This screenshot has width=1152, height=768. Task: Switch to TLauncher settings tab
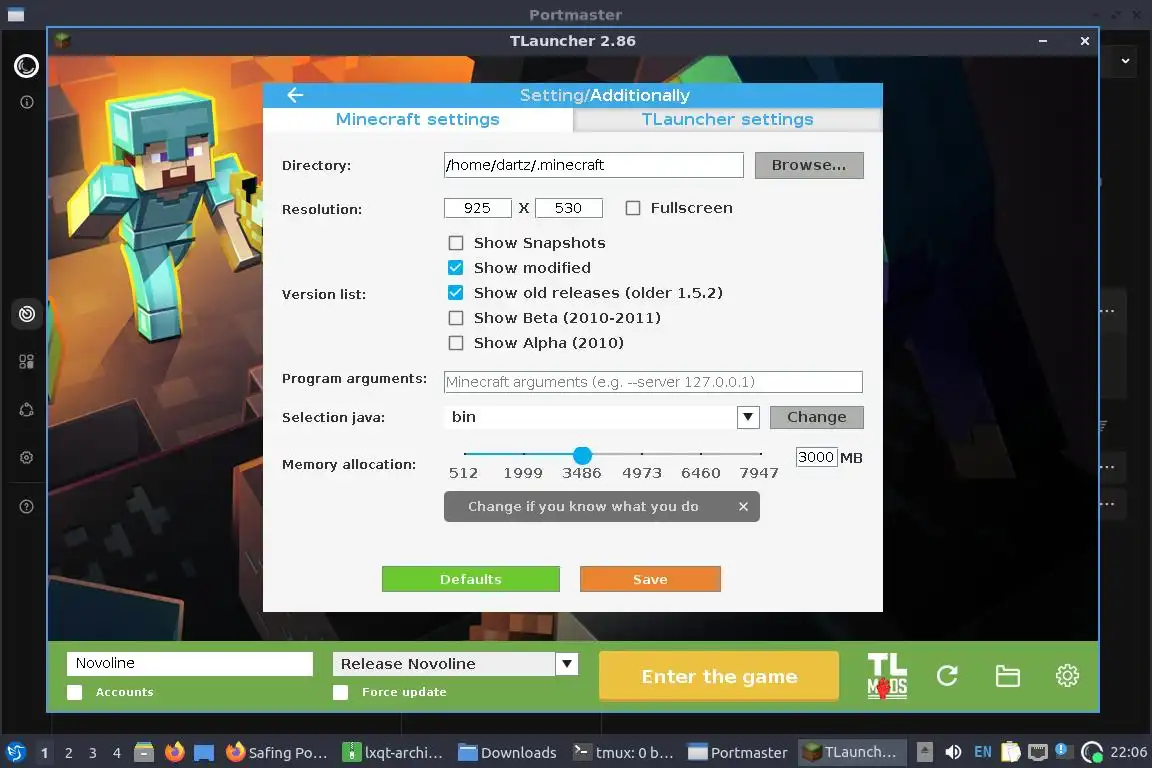point(727,120)
